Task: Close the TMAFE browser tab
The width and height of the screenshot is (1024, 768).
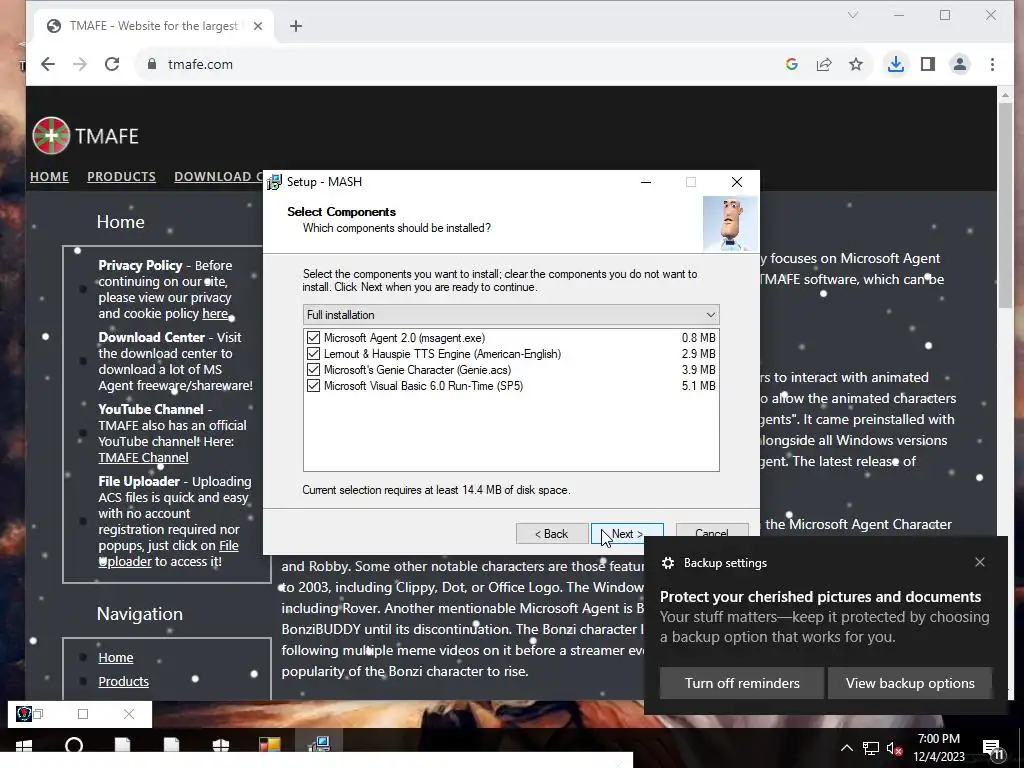Action: click(x=258, y=26)
